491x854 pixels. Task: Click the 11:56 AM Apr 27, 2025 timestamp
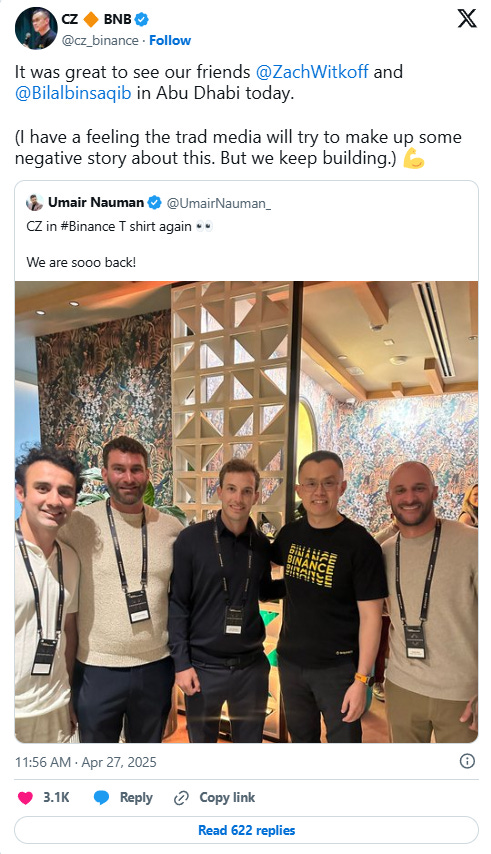[x=85, y=762]
